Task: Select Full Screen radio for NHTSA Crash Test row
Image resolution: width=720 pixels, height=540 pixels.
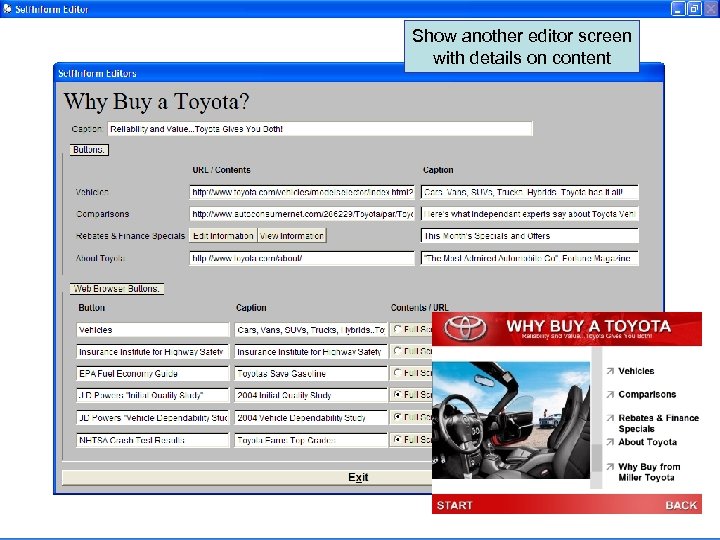Action: pyautogui.click(x=398, y=439)
